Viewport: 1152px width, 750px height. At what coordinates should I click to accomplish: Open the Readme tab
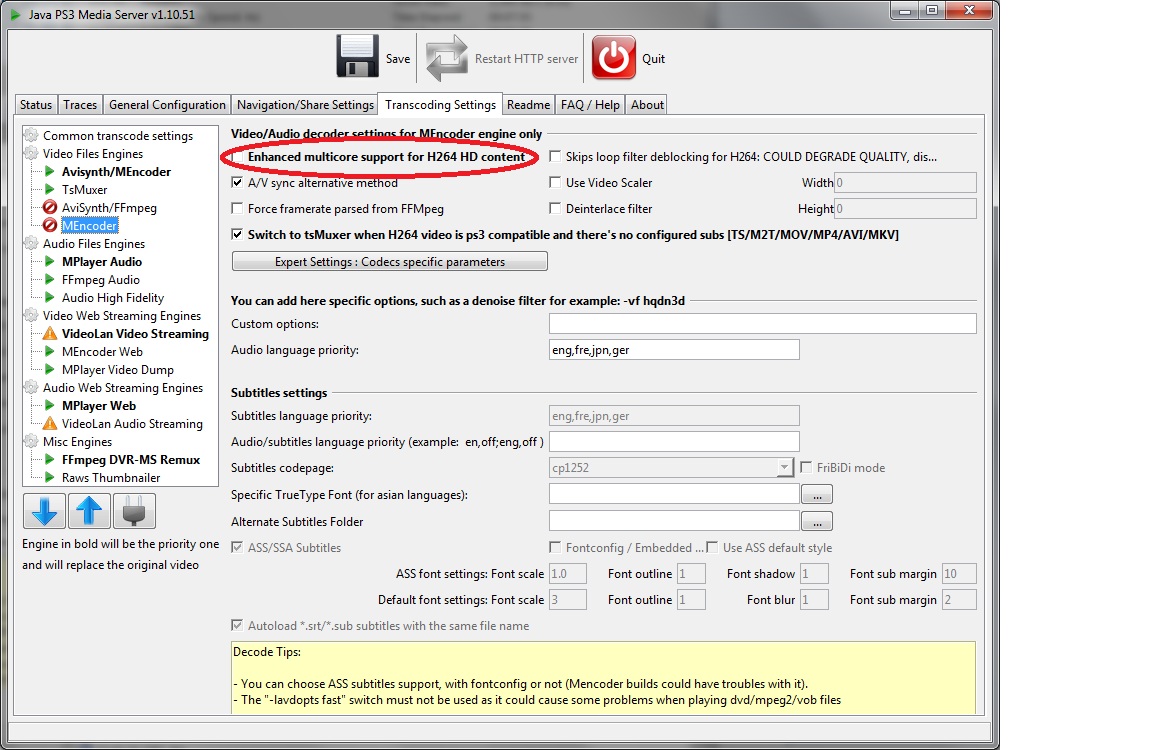(x=528, y=104)
